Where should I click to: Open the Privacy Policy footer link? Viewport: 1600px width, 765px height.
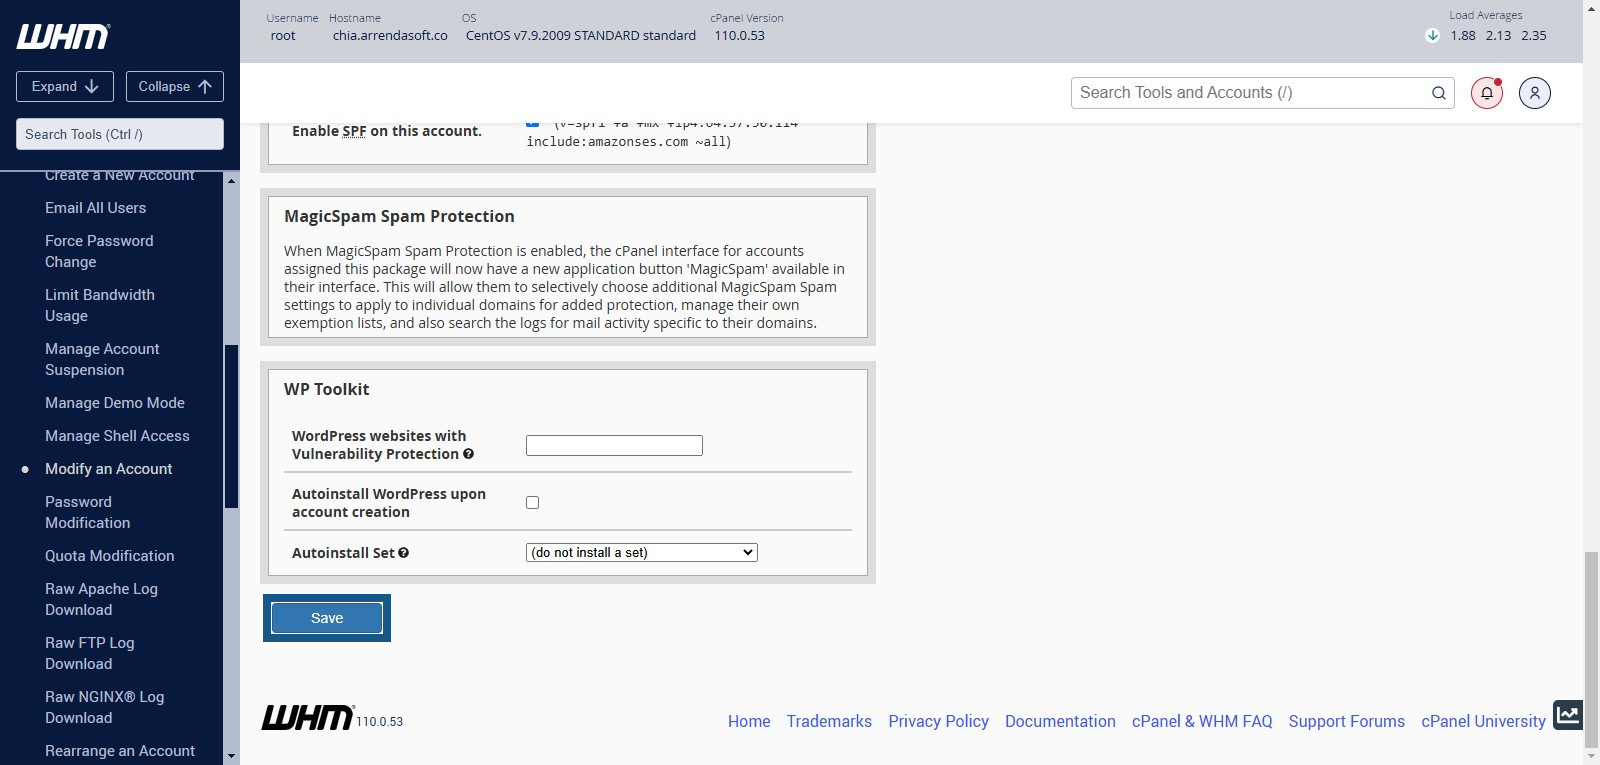(938, 721)
